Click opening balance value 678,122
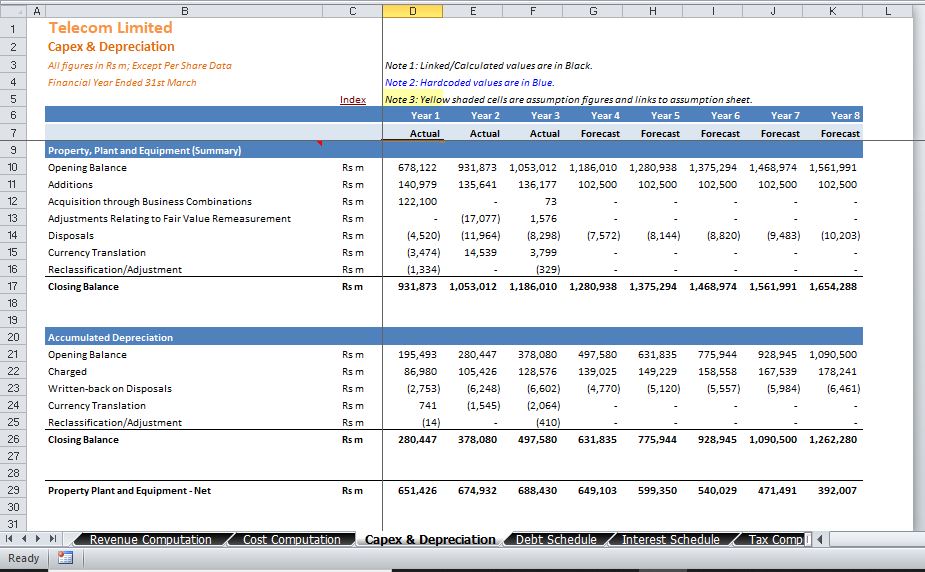The image size is (925, 572). pyautogui.click(x=417, y=167)
